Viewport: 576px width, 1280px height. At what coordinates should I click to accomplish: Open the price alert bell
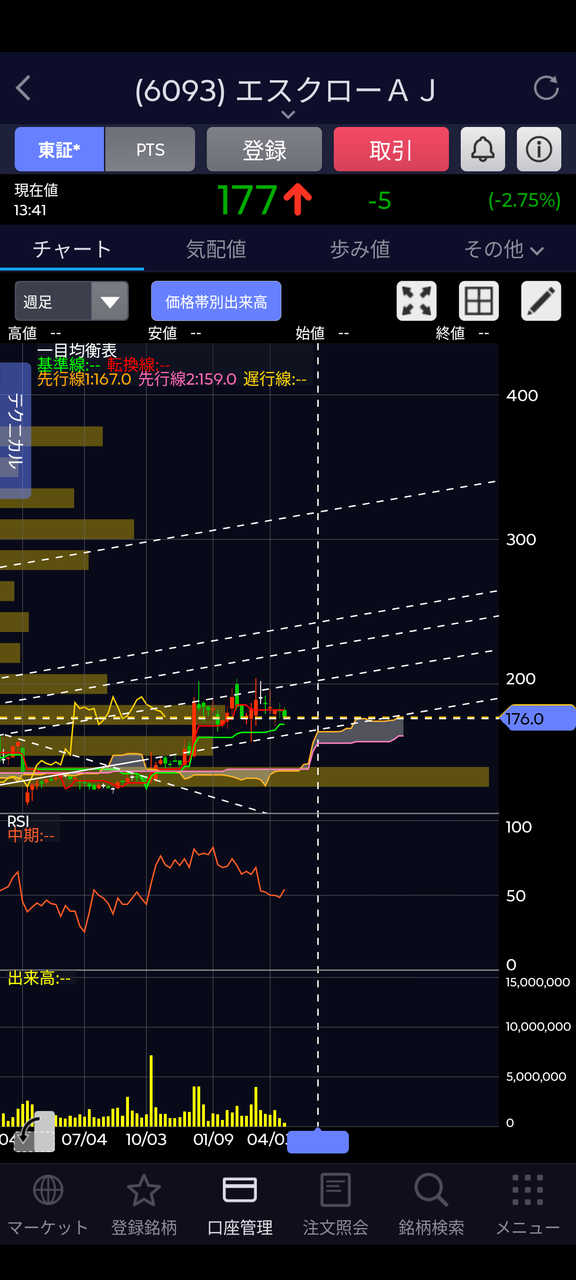pyautogui.click(x=482, y=150)
